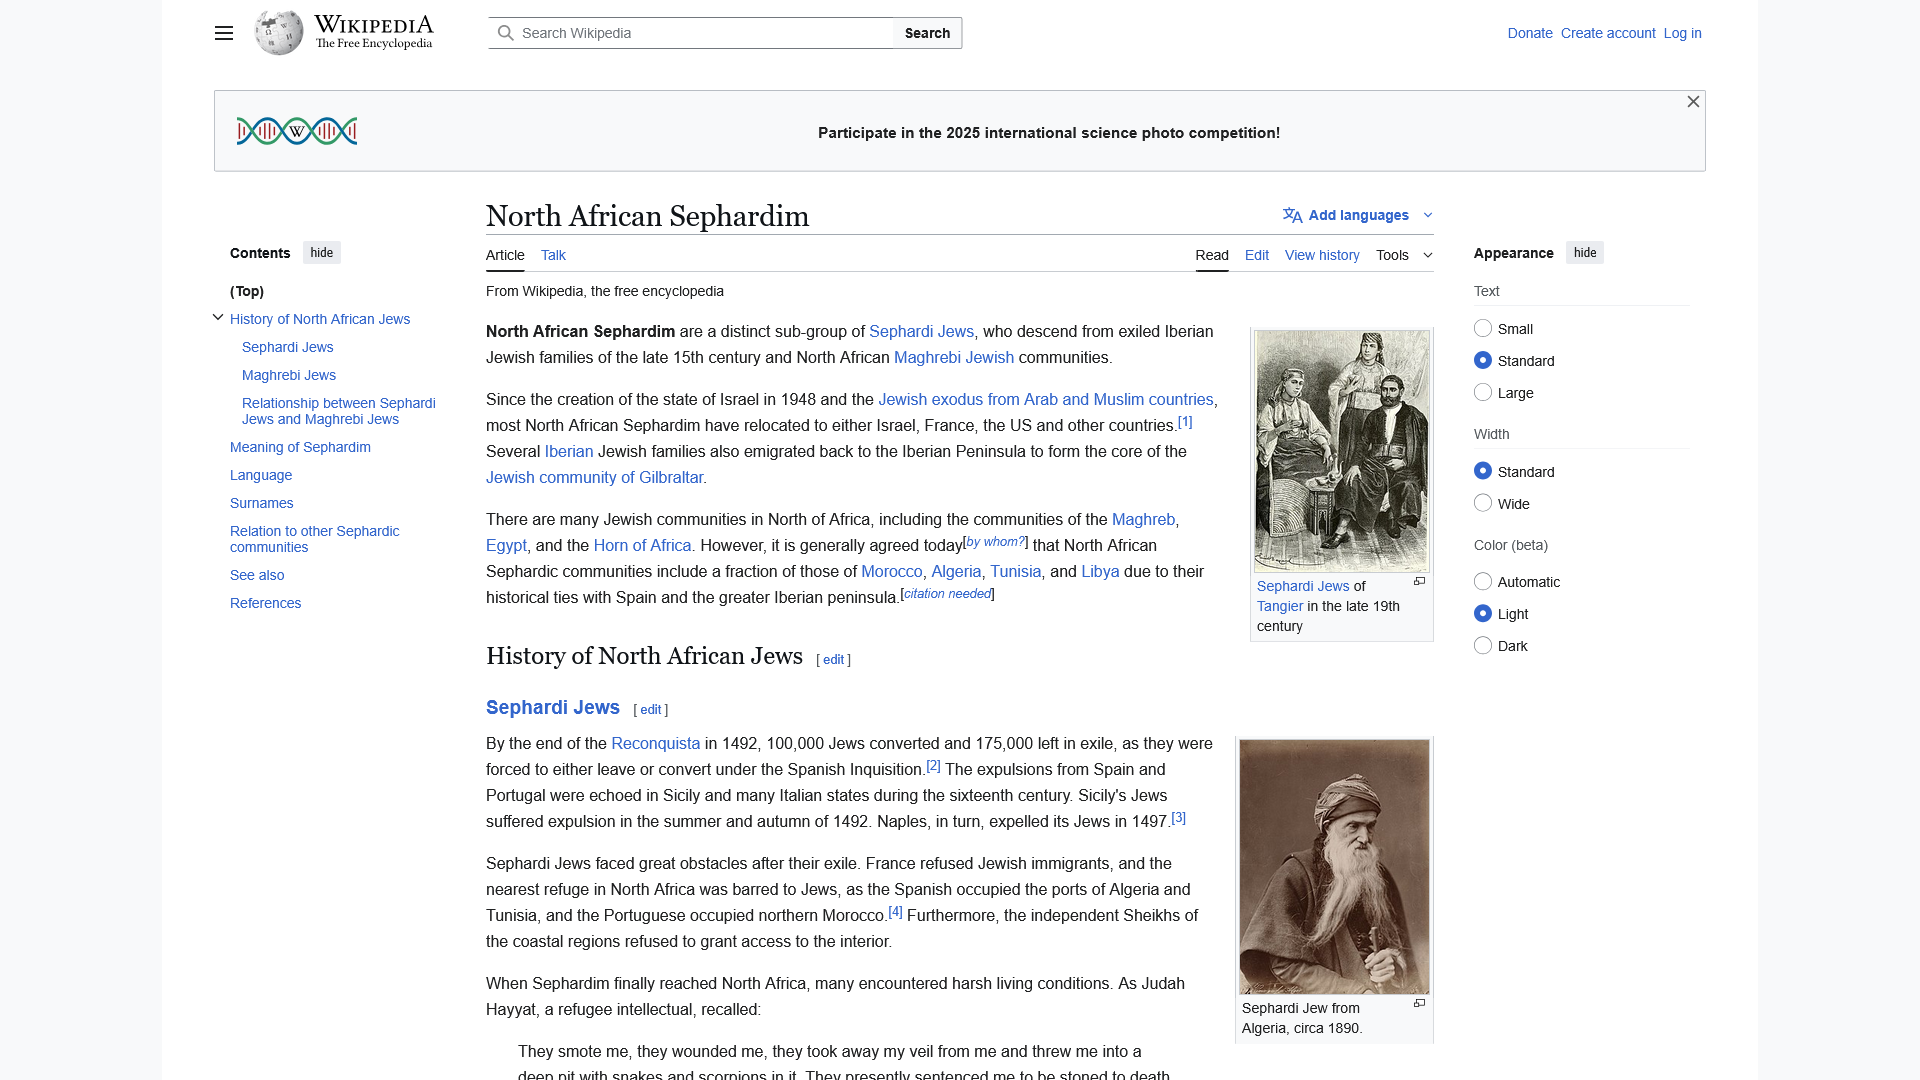Switch to the Talk tab
Screen dimensions: 1920x1080
point(553,255)
